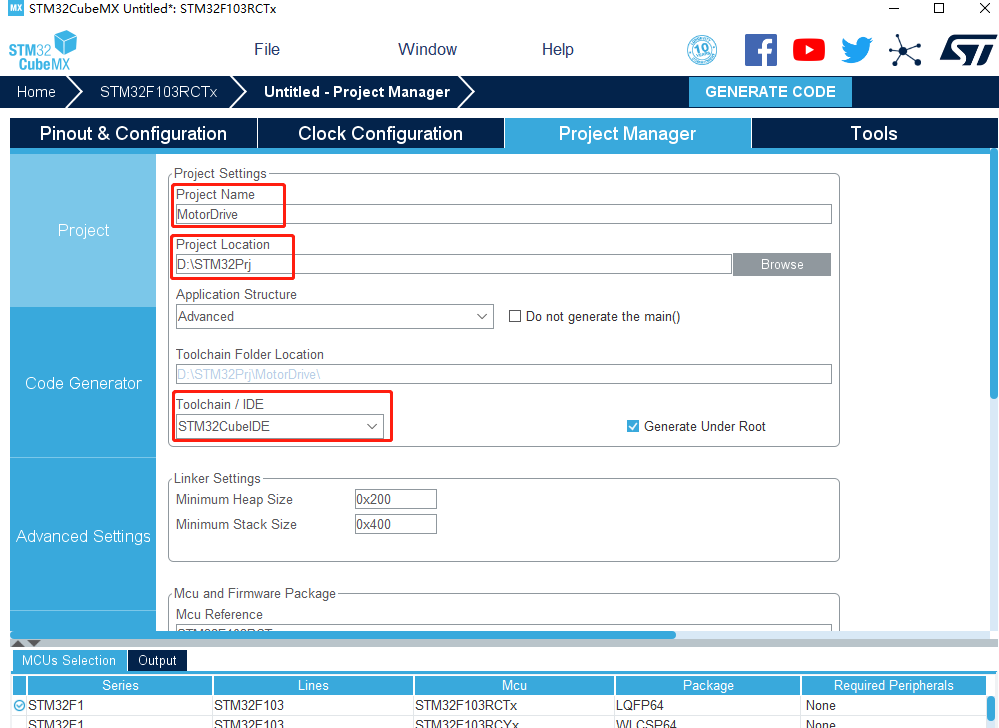
Task: Open the Twitter bird icon link
Action: 856,50
